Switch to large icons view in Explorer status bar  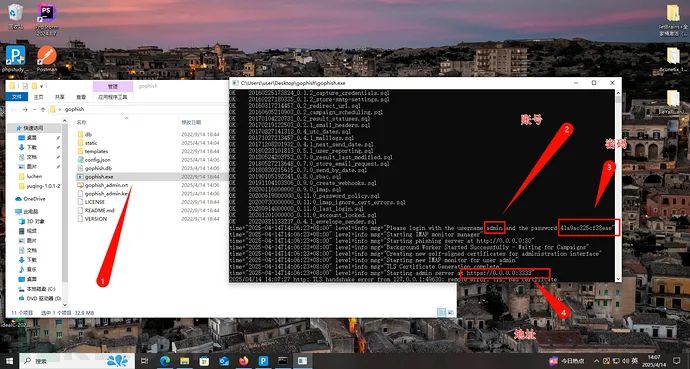[451, 313]
